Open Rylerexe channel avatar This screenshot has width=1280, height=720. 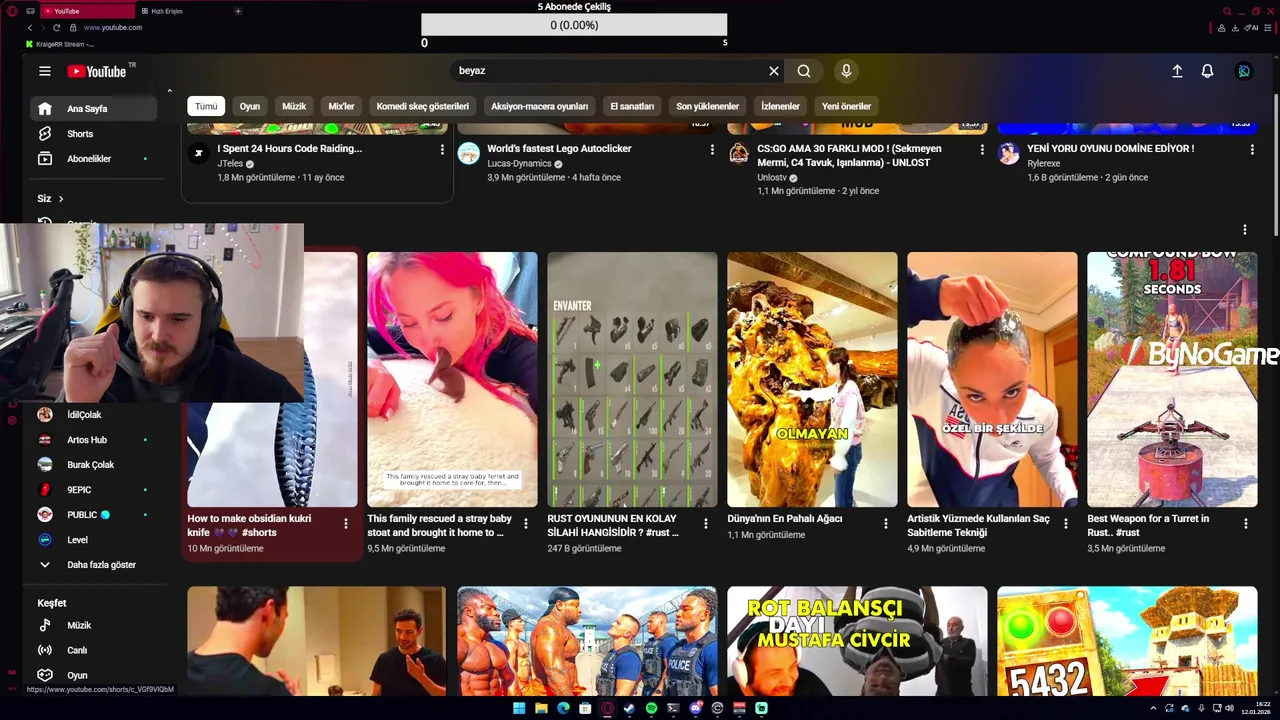[x=1009, y=153]
